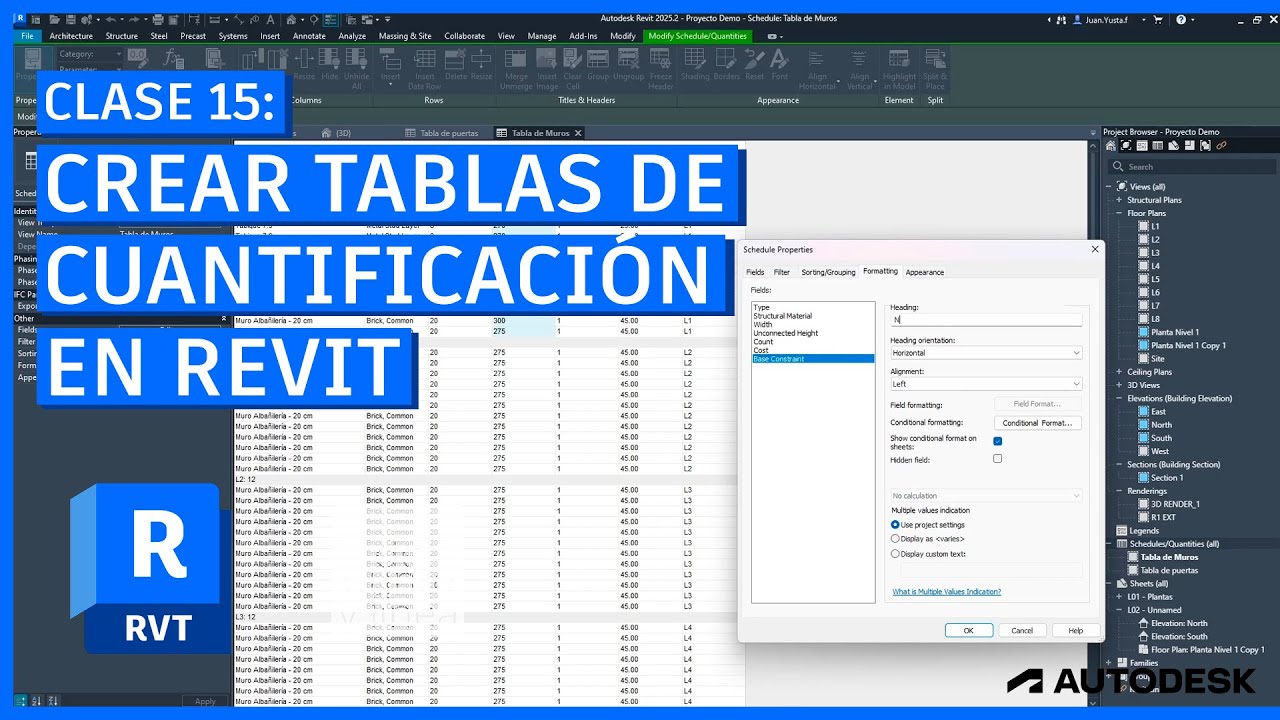Open What is Multiple Values Indication link

click(x=946, y=592)
